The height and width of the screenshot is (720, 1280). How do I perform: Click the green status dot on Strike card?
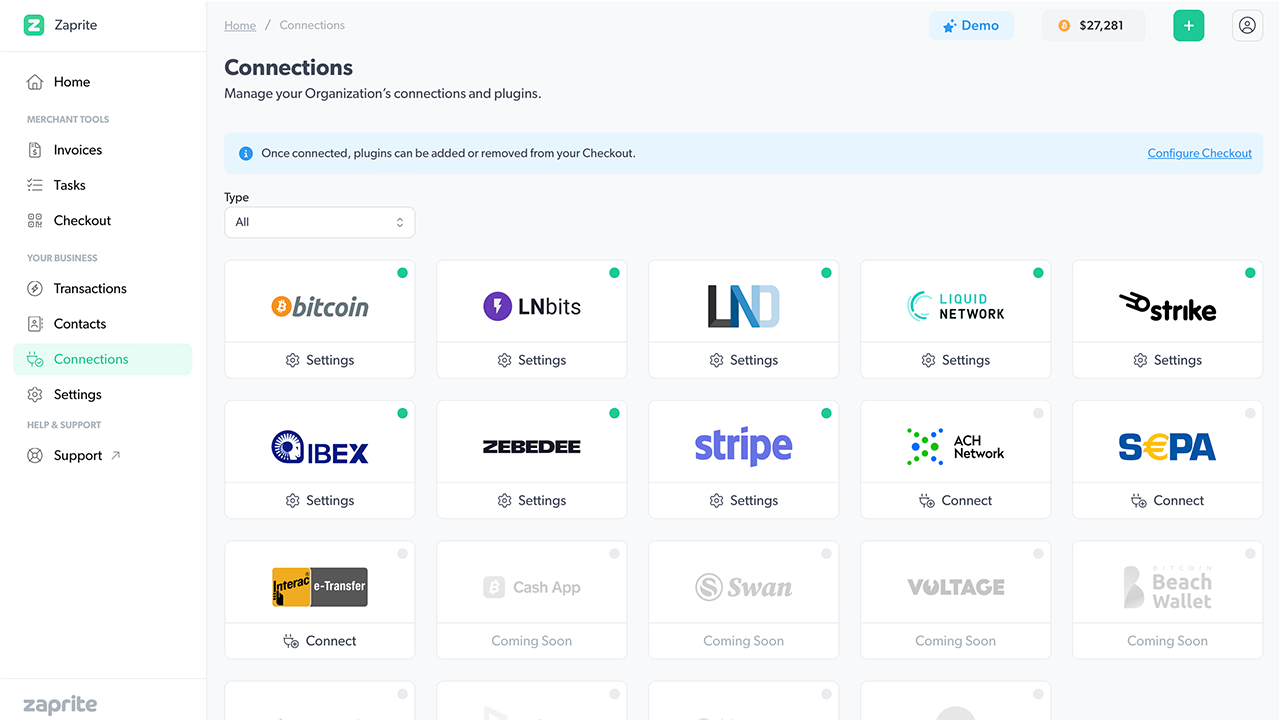pyautogui.click(x=1250, y=273)
